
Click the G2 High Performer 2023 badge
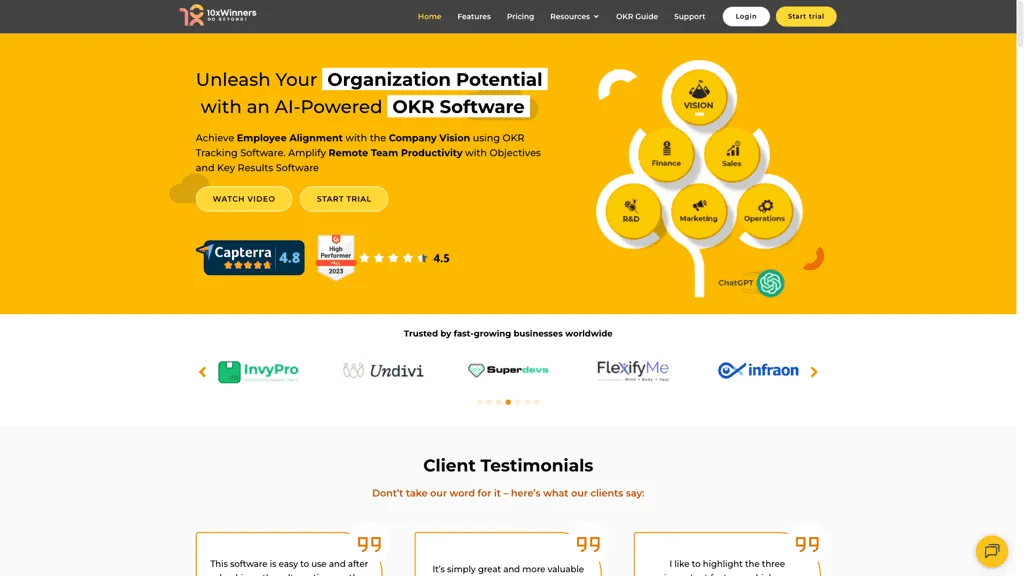tap(336, 257)
